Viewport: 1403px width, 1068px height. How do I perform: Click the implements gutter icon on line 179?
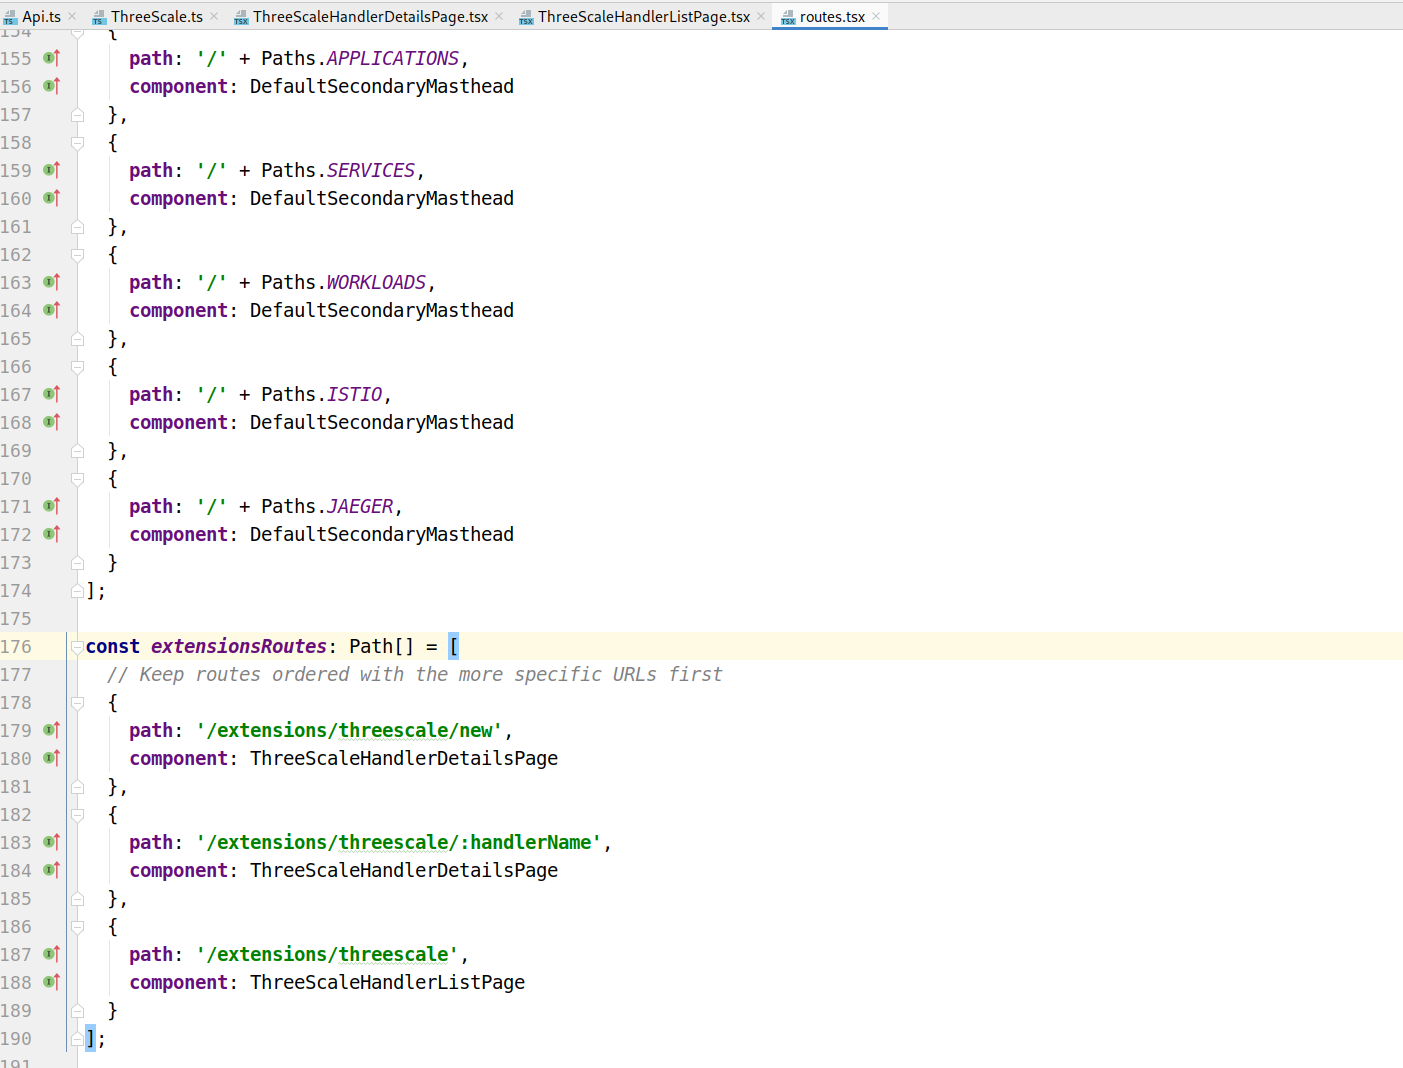pos(52,730)
